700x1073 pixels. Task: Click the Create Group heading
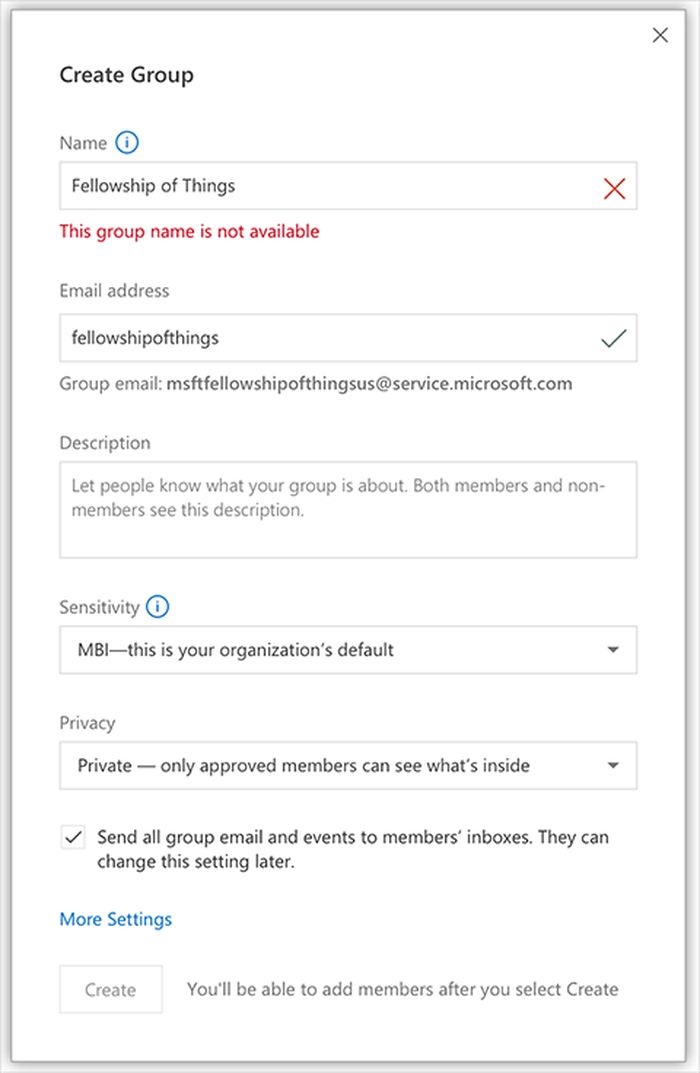click(127, 75)
